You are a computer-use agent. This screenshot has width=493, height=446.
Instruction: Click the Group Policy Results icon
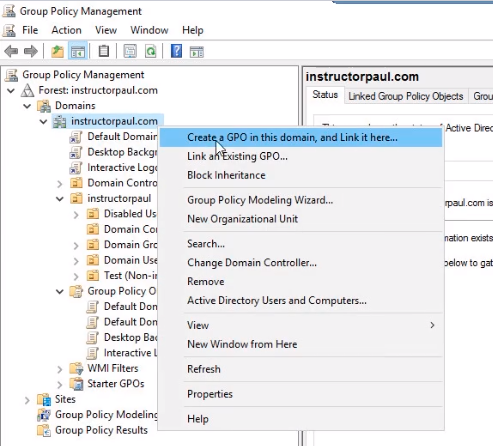44,430
